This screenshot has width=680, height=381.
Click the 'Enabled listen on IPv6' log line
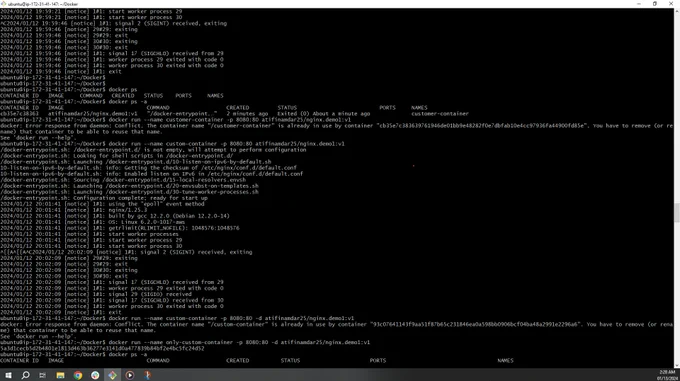(x=151, y=174)
